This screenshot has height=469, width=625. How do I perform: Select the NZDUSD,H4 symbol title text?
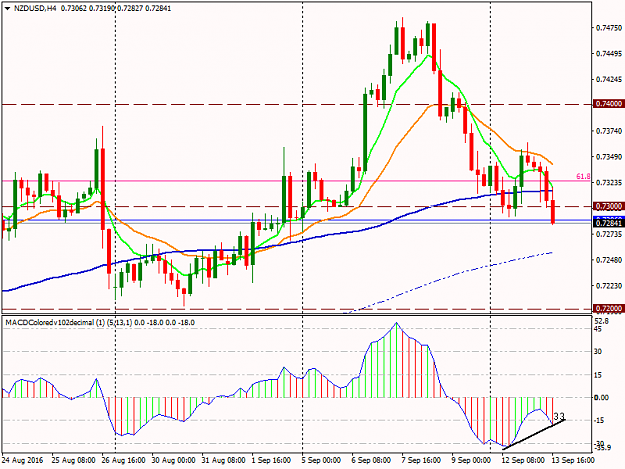[x=35, y=8]
